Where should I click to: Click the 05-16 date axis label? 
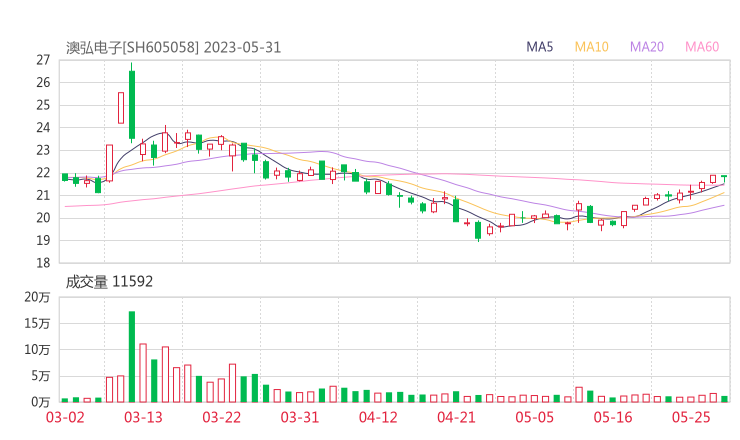point(613,417)
